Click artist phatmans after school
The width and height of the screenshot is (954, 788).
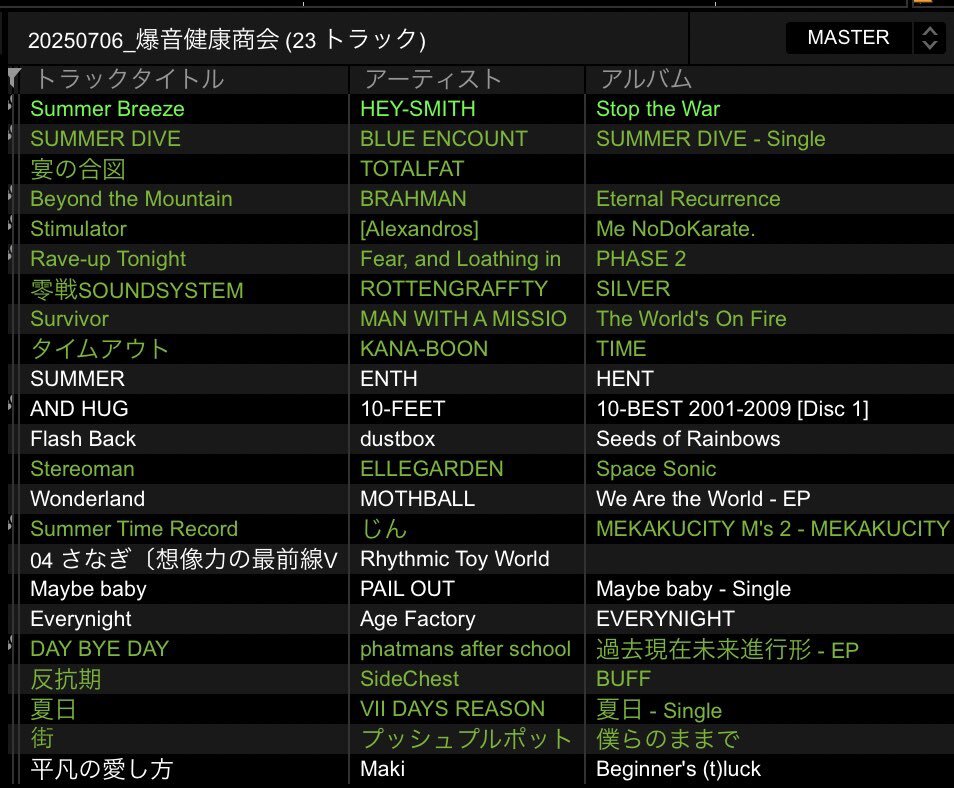pos(465,649)
